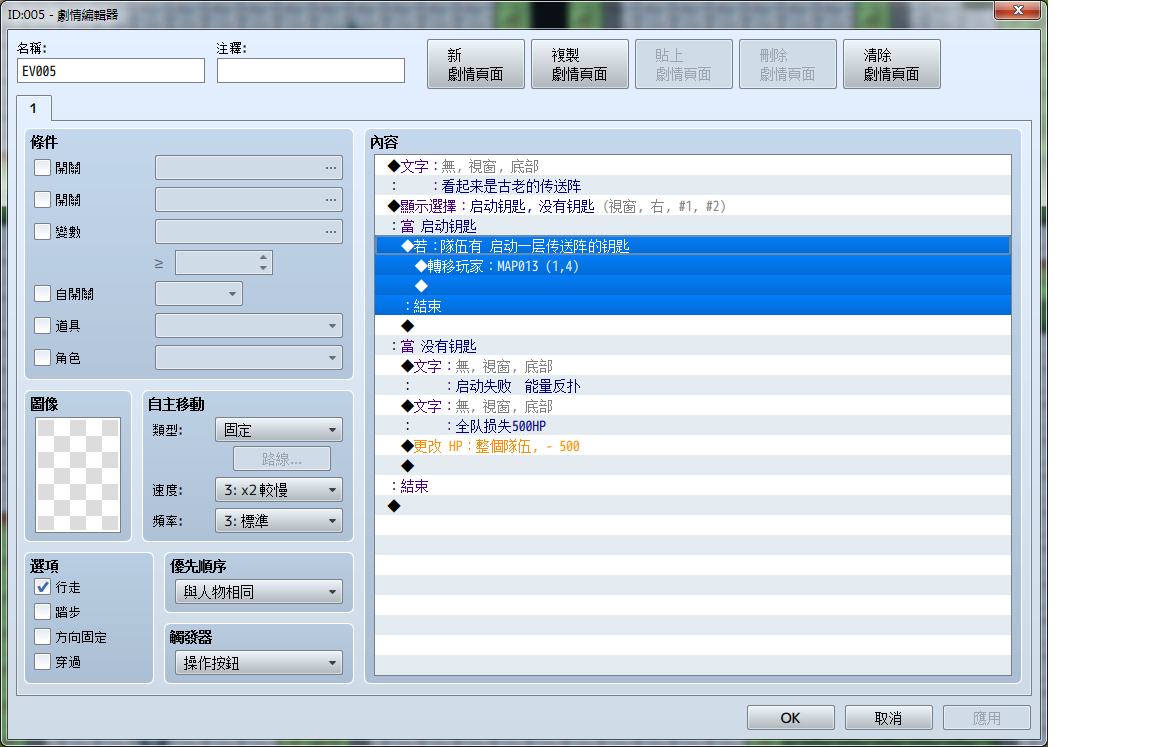Screen dimensions: 1152x747
Task: Click the 複製劇情頁面 button
Action: (580, 64)
